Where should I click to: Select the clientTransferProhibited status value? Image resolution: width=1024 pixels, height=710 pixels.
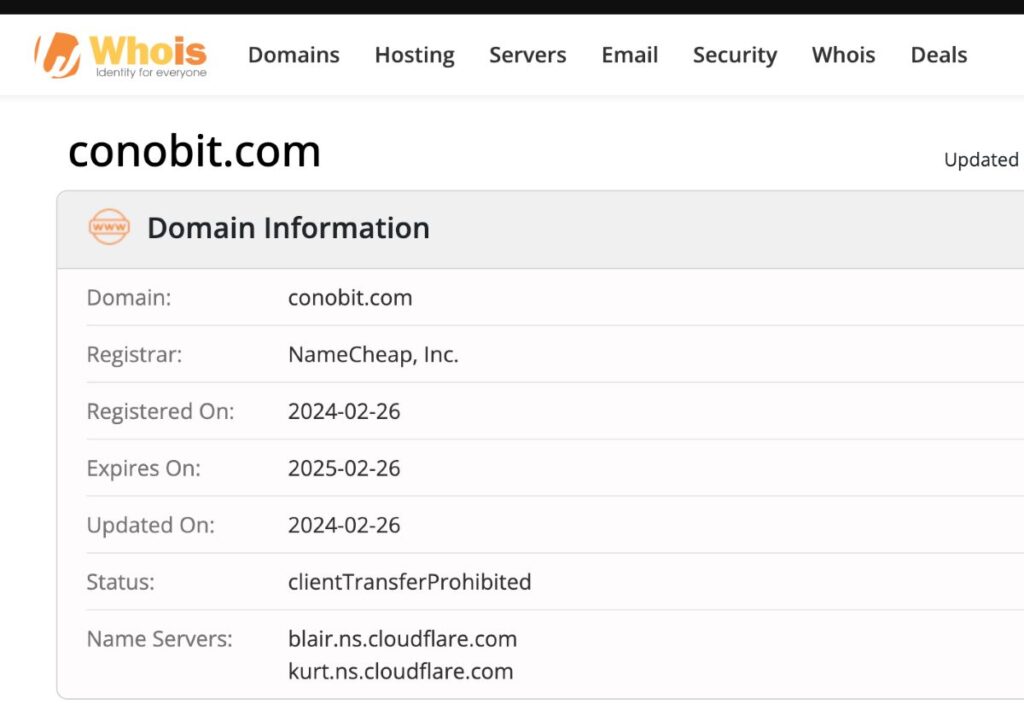coord(409,581)
